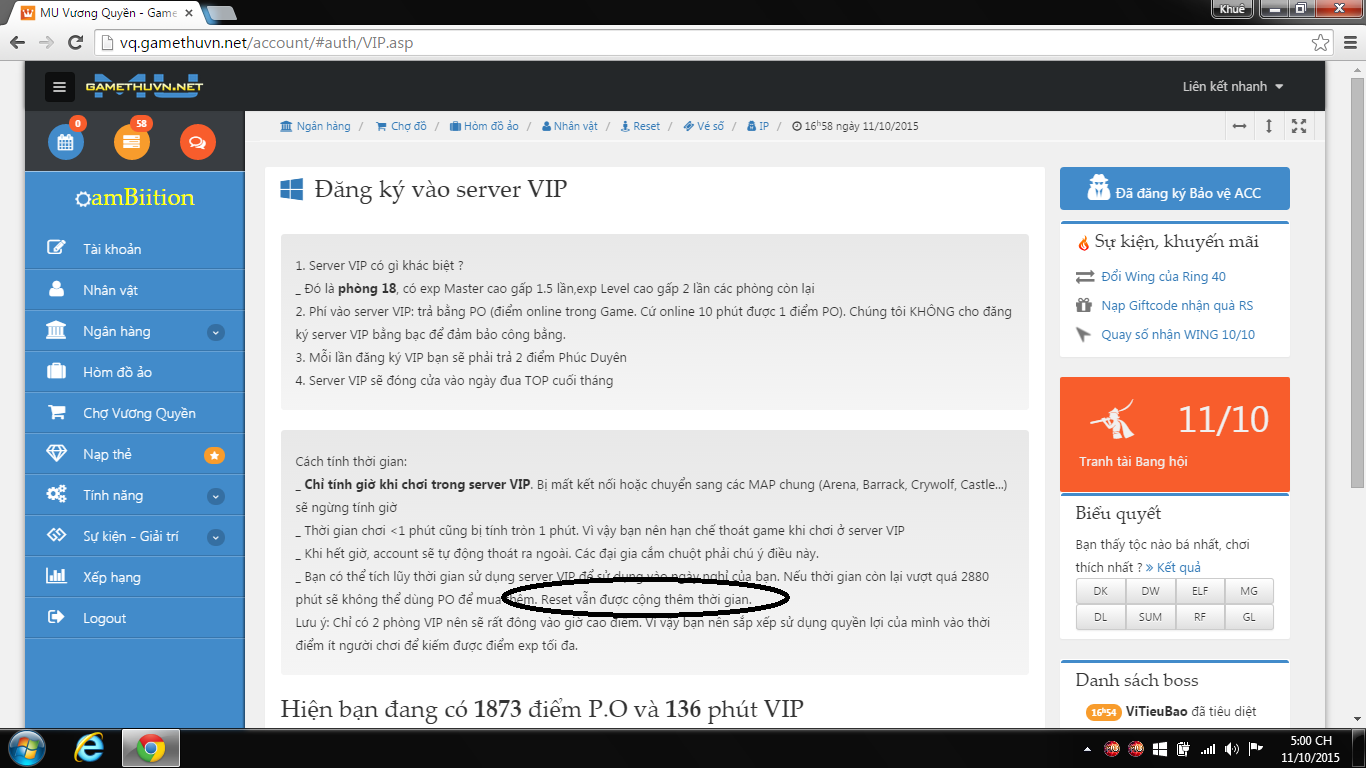Open Đổi Wing của Ring 40 link
Image resolution: width=1366 pixels, height=768 pixels.
[x=1162, y=276]
